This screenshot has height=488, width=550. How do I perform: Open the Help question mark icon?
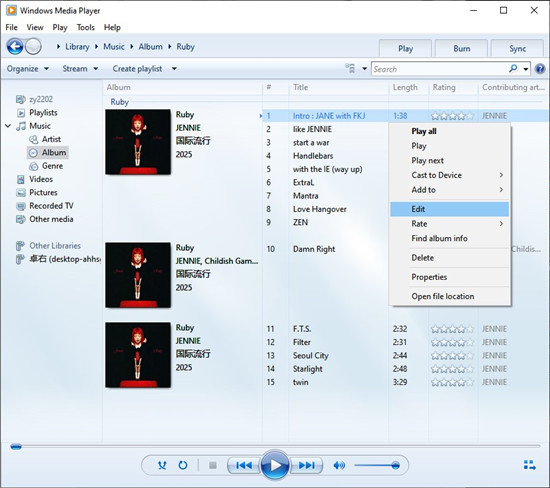click(x=540, y=69)
